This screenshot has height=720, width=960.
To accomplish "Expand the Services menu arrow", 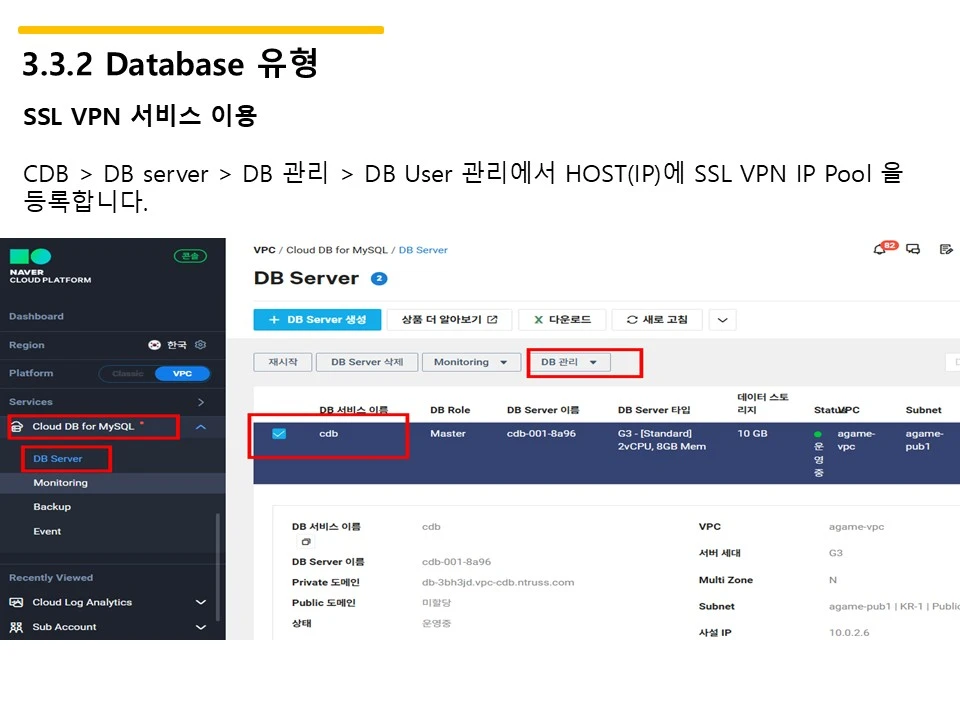I will pos(201,402).
